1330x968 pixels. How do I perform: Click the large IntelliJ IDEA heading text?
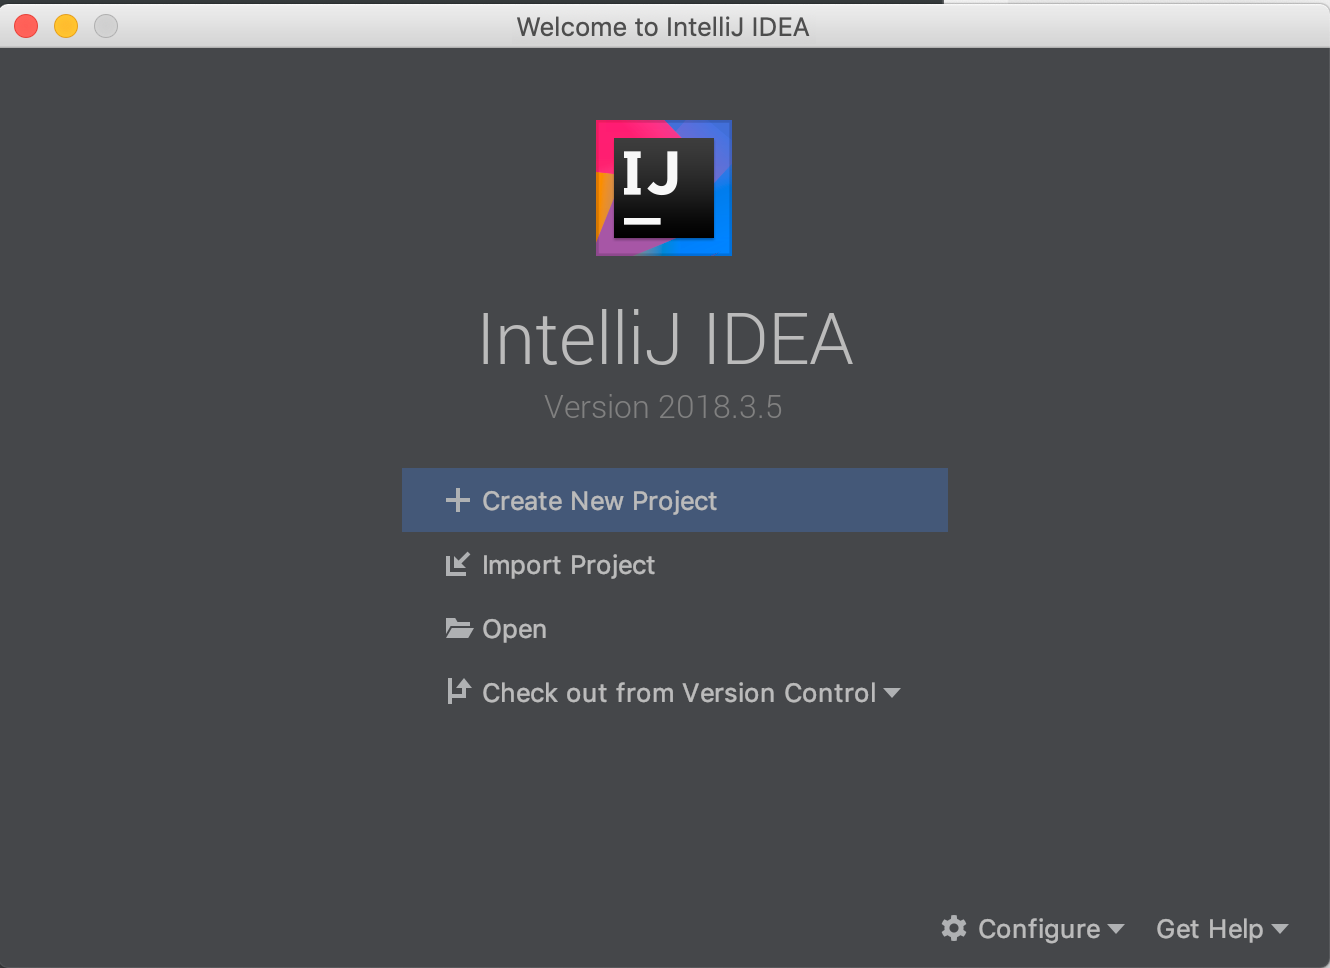click(x=665, y=339)
